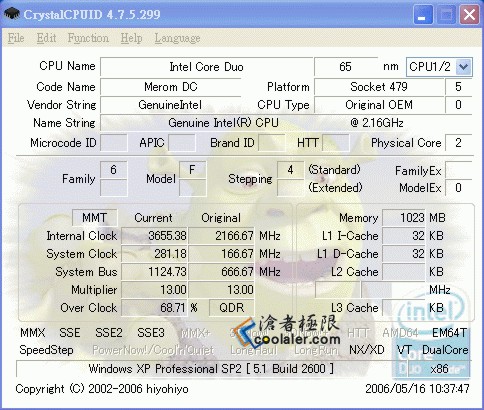Screen dimensions: 484x410
Task: Click the Over Clock value 68.71
Action: click(x=155, y=308)
